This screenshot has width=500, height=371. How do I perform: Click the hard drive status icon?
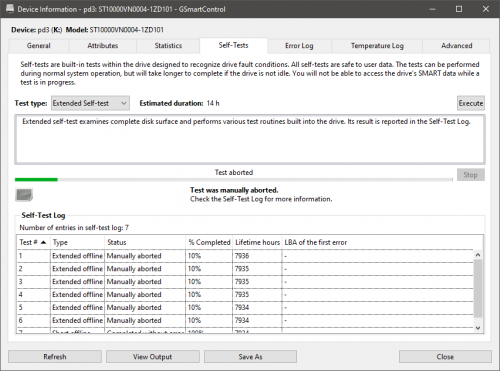tap(24, 195)
